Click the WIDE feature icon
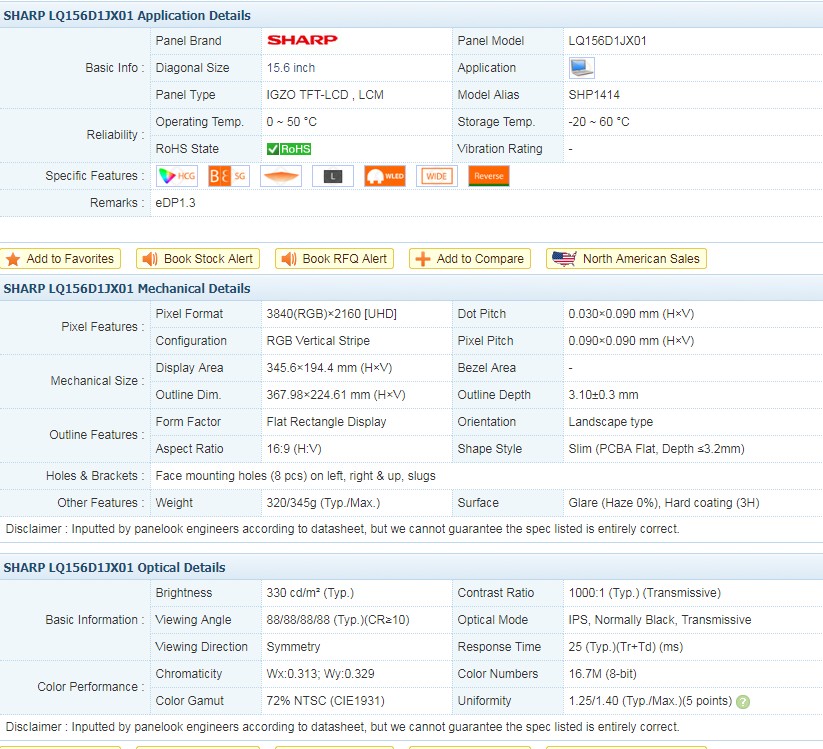The image size is (823, 749). (x=437, y=176)
